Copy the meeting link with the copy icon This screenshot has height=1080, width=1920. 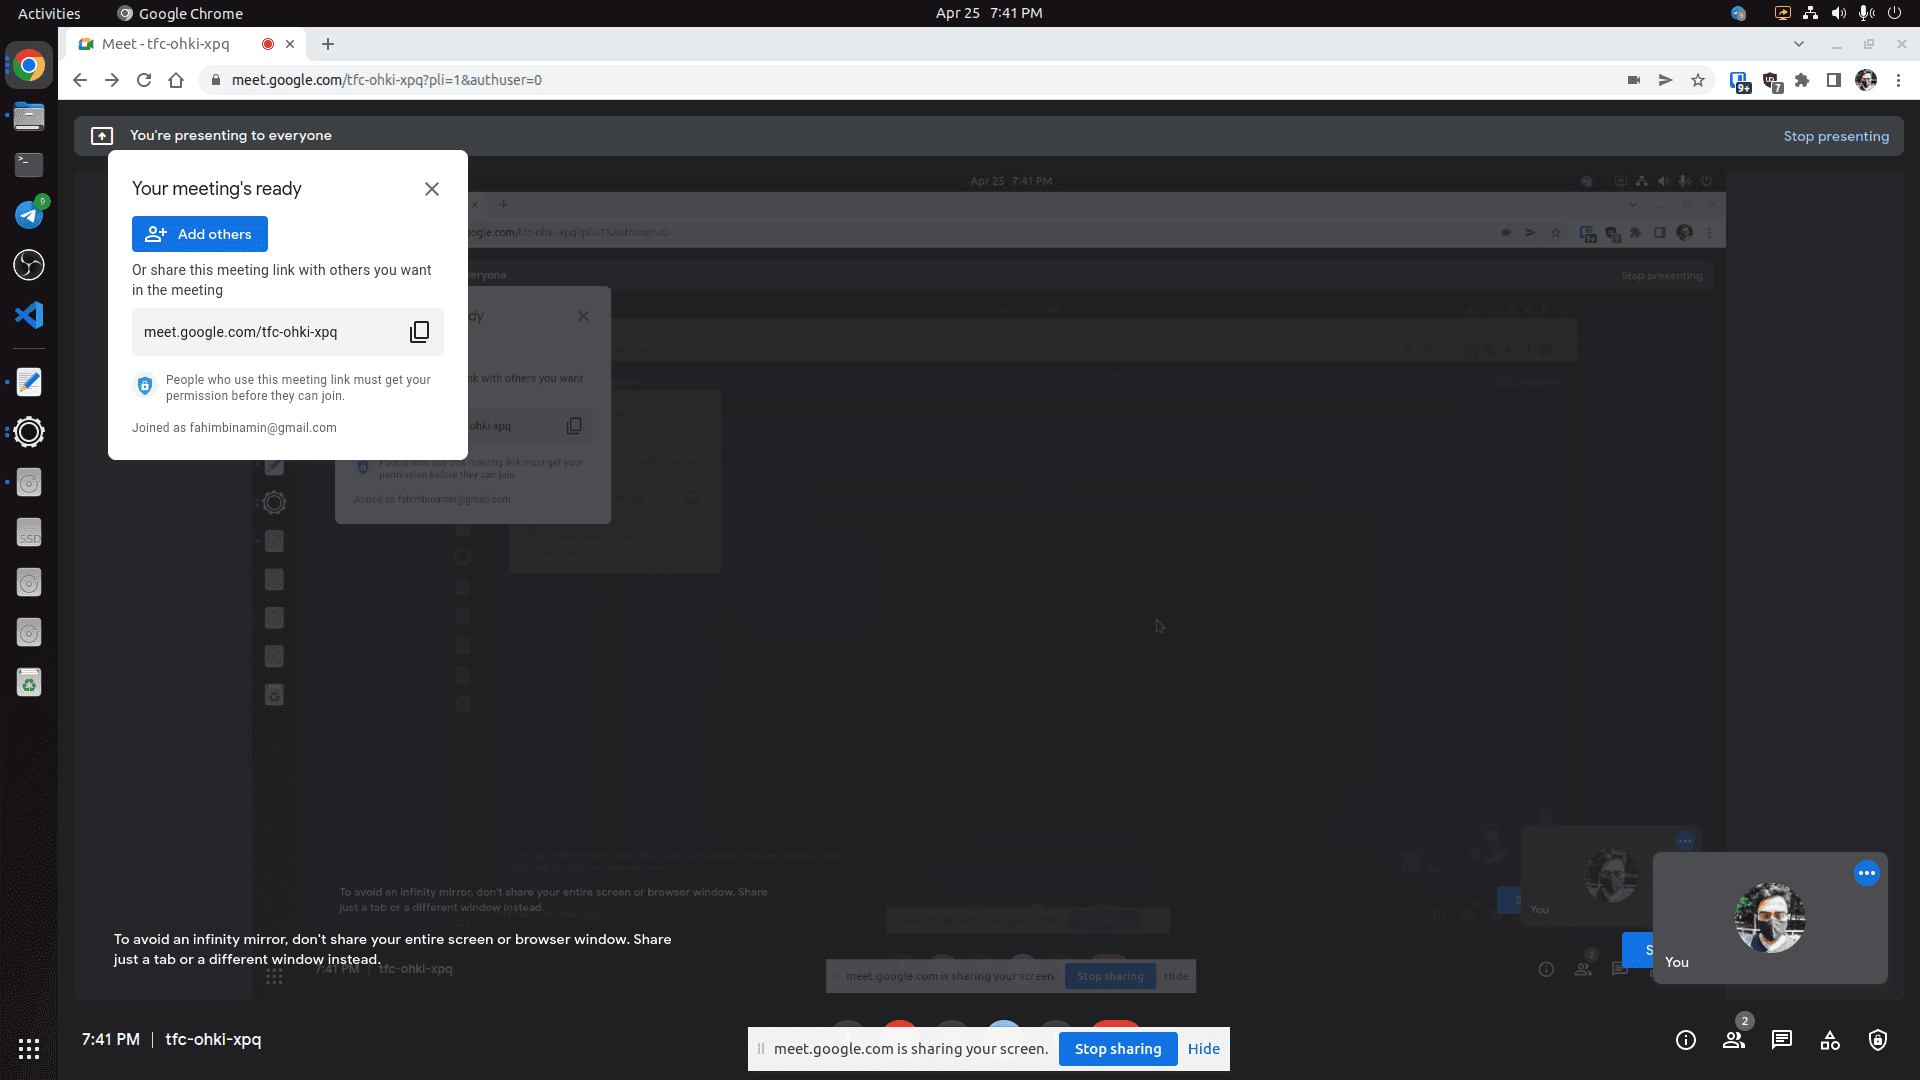click(420, 332)
